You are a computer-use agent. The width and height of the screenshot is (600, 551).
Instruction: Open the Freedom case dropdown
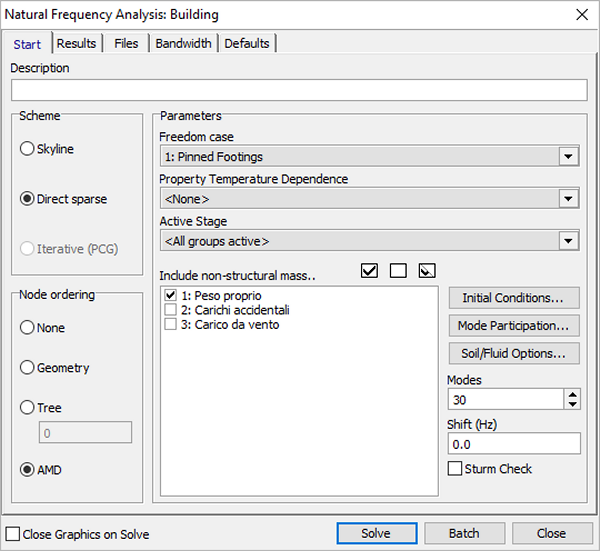pos(569,157)
